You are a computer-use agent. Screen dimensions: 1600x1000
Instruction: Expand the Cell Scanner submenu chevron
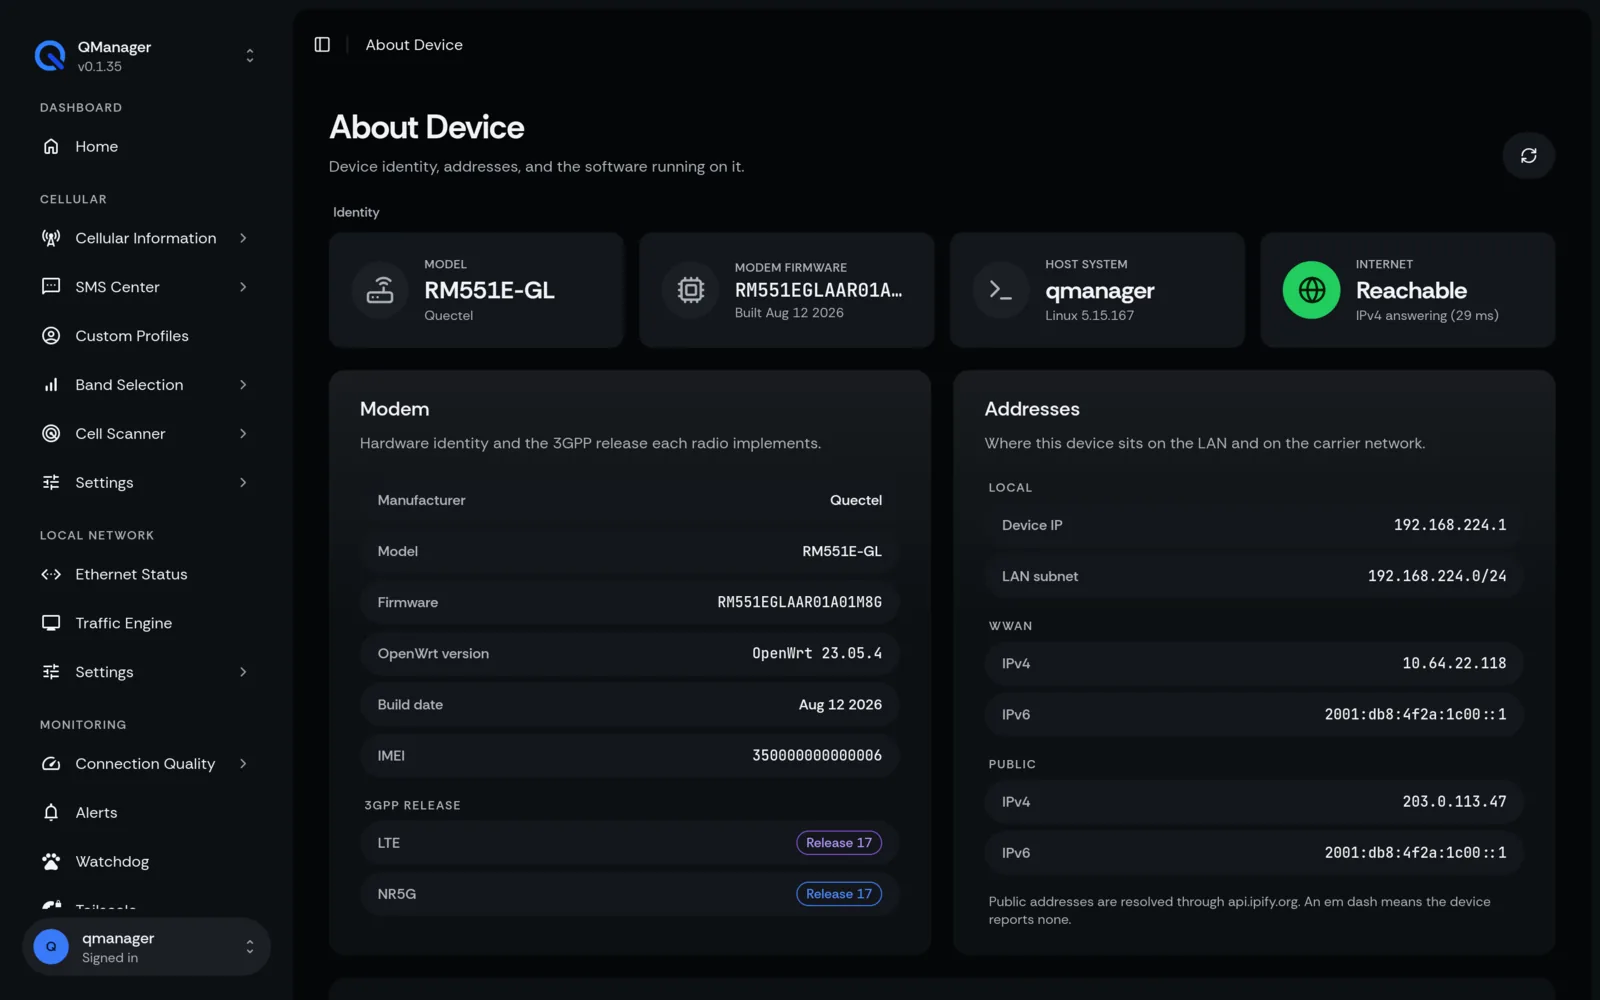tap(243, 433)
